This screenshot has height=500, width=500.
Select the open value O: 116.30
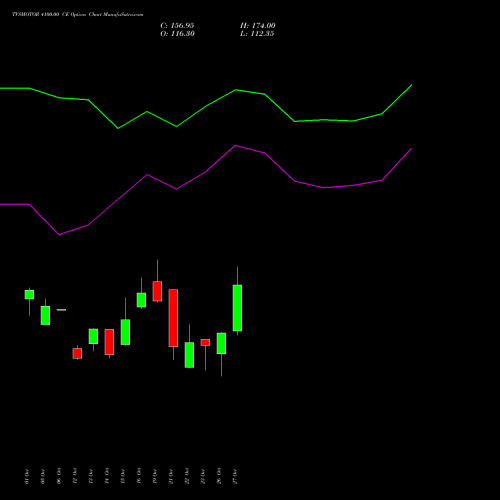(177, 34)
